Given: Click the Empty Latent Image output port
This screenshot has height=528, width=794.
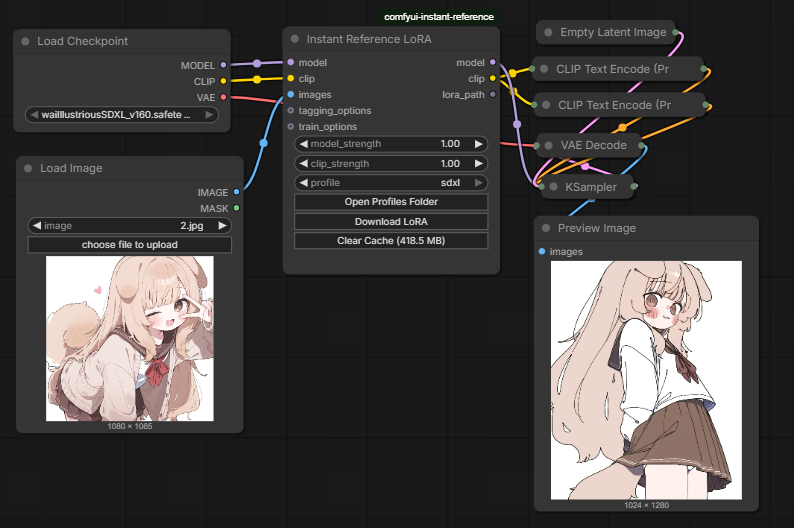Looking at the screenshot, I should click(676, 32).
